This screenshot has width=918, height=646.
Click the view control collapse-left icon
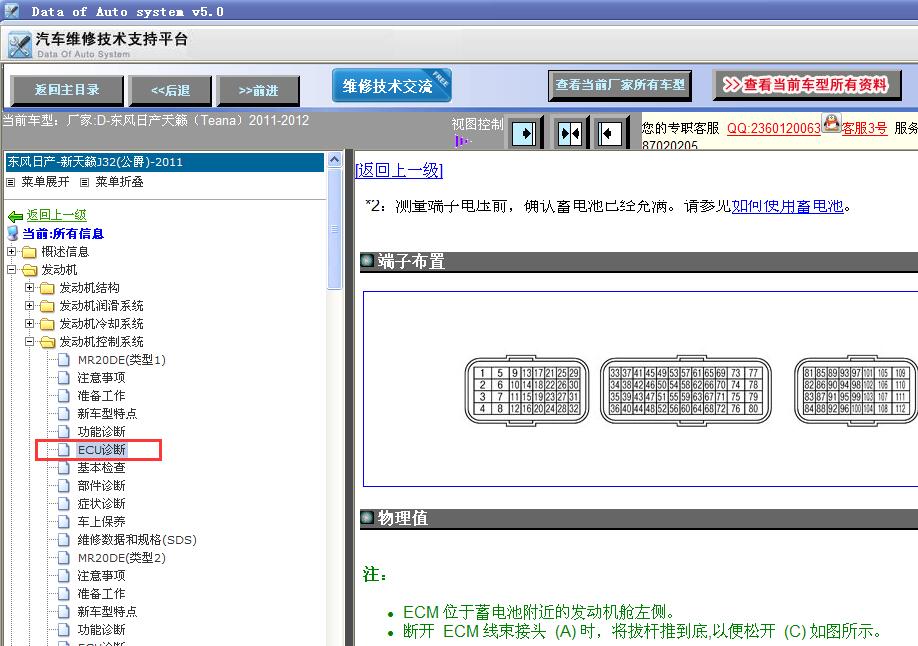pos(609,134)
